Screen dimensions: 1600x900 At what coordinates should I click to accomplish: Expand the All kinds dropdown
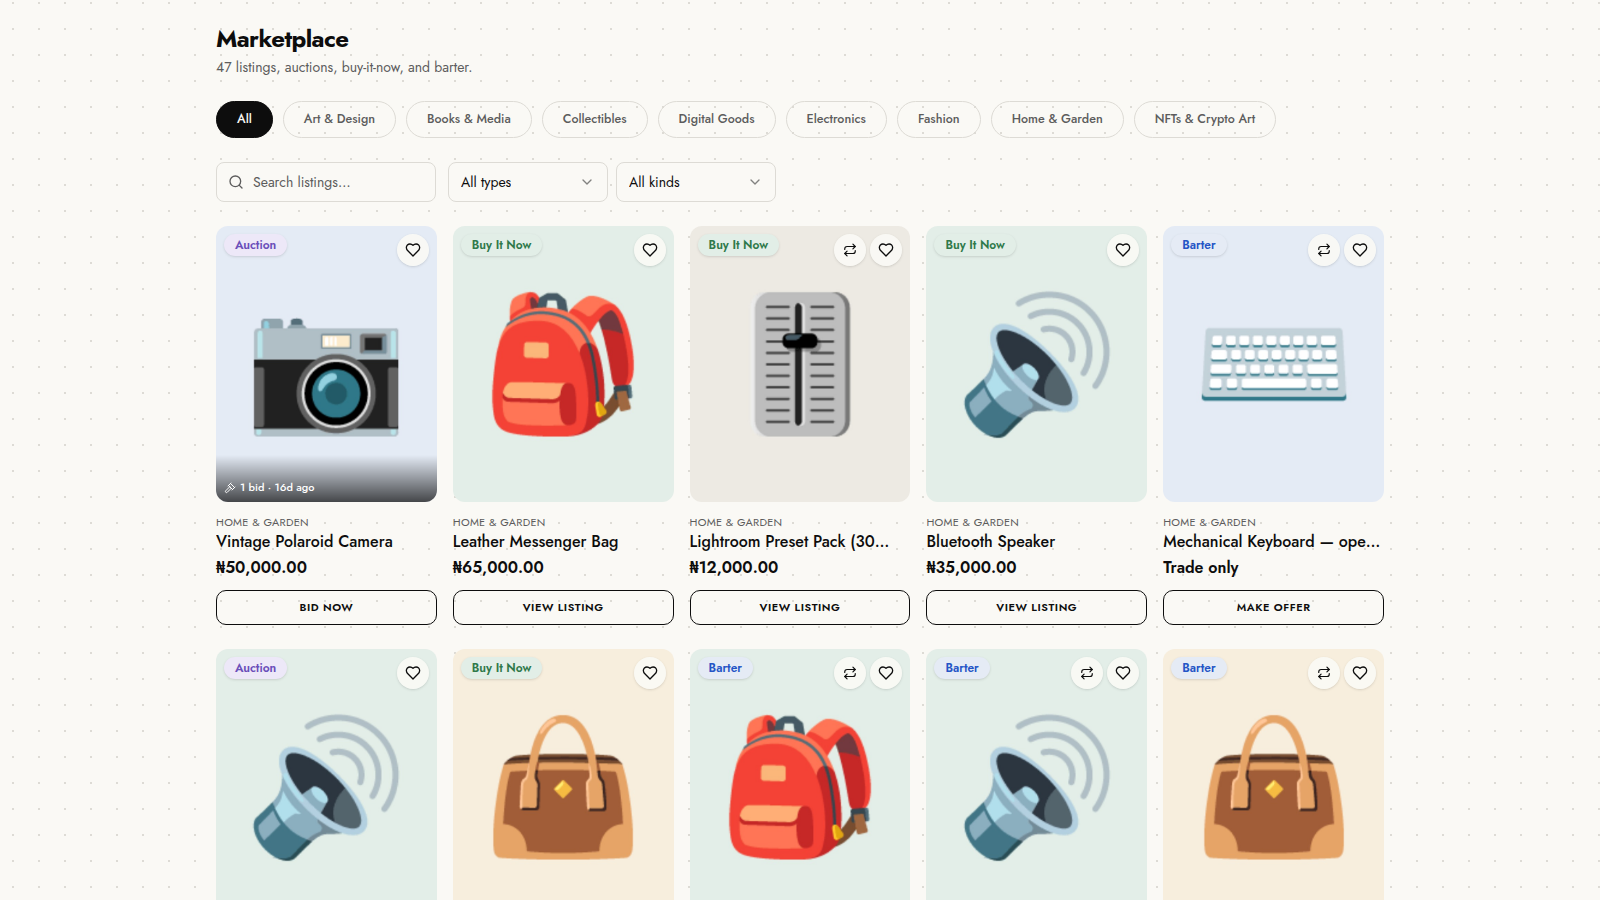695,182
